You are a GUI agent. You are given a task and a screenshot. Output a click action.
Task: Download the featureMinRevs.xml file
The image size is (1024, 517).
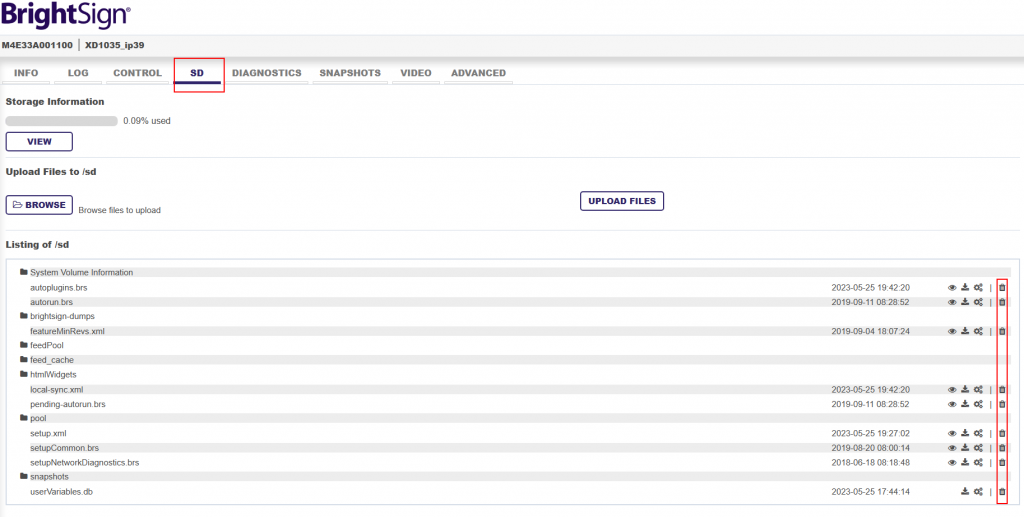click(x=965, y=331)
